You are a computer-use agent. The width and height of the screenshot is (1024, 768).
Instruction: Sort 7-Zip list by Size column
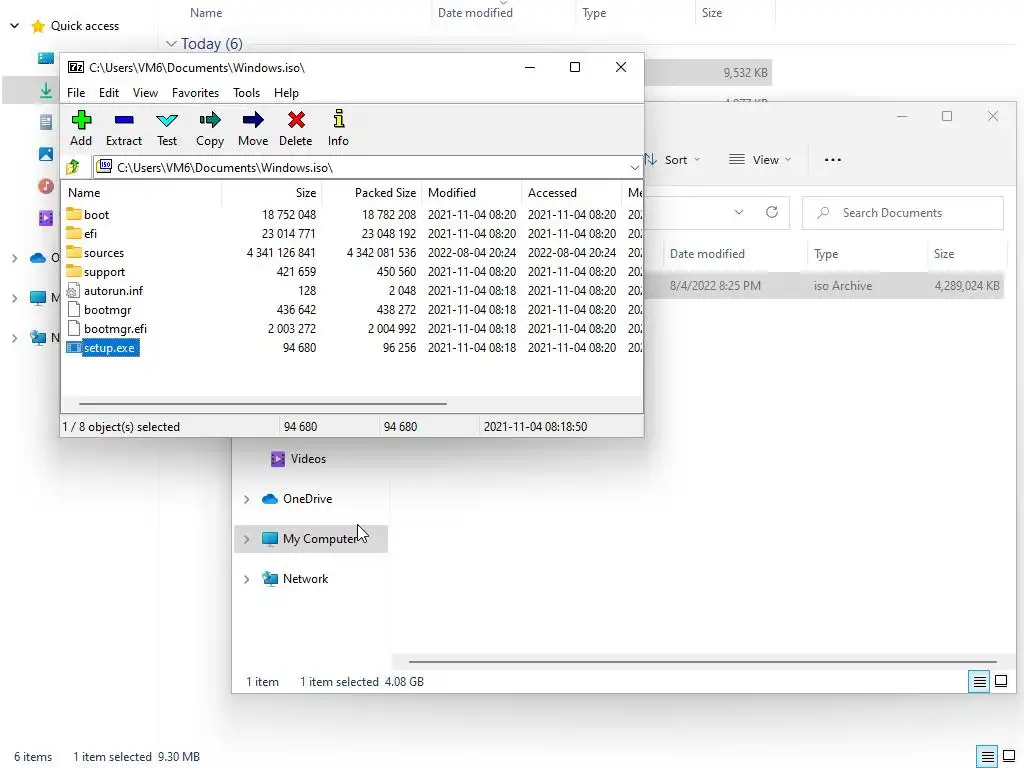click(272, 193)
